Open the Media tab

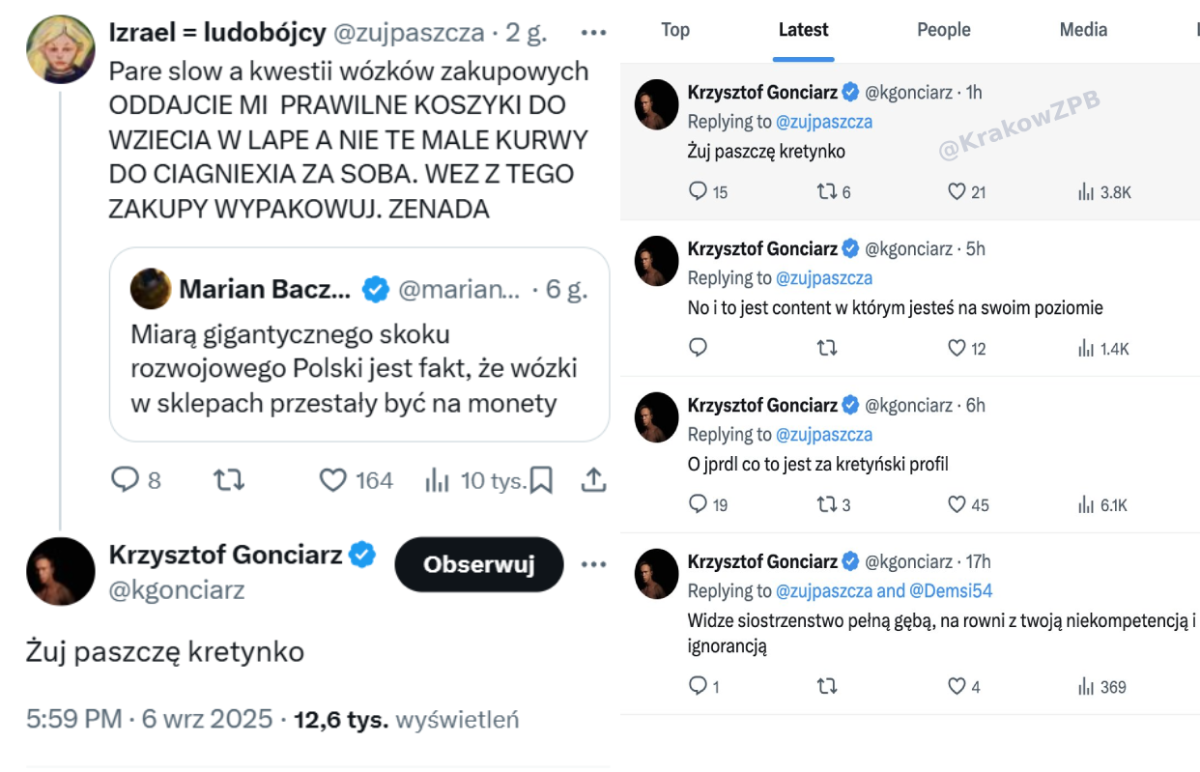coord(1083,30)
